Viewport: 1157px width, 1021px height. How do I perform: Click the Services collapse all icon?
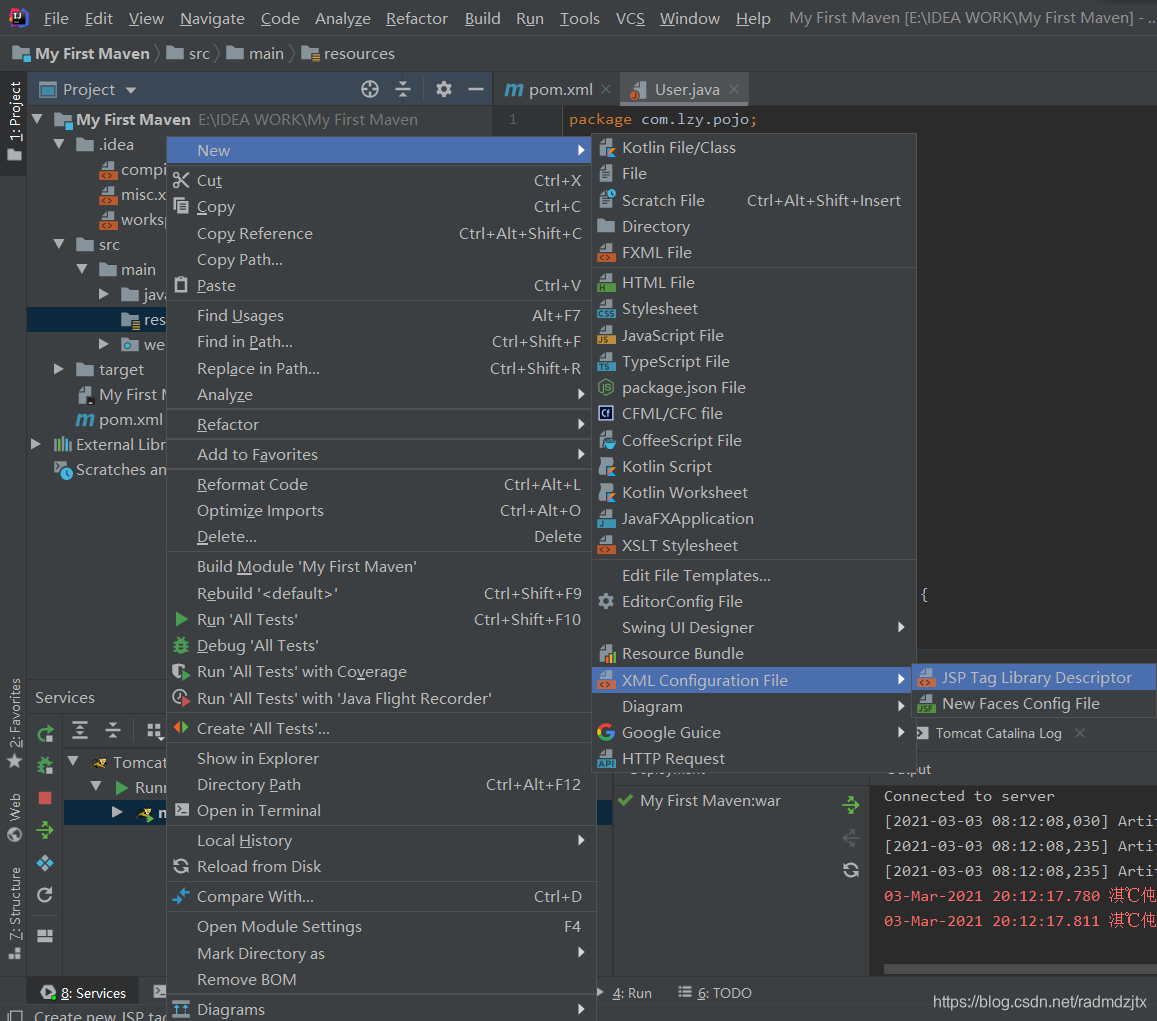pos(113,730)
